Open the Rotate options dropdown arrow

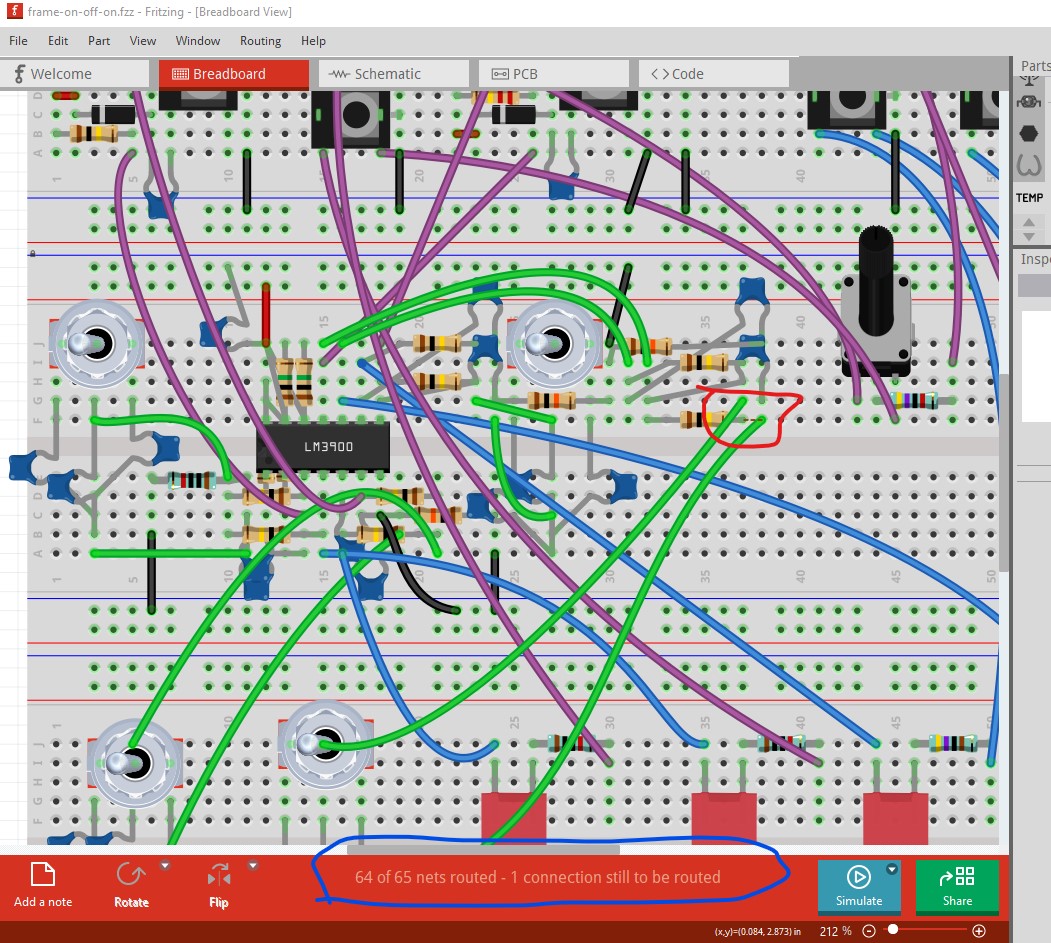pyautogui.click(x=166, y=866)
